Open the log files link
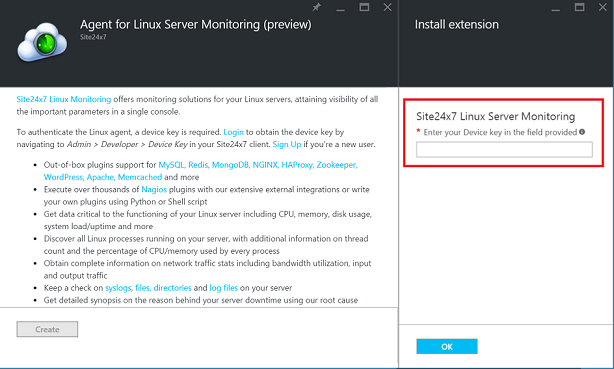 (224, 288)
